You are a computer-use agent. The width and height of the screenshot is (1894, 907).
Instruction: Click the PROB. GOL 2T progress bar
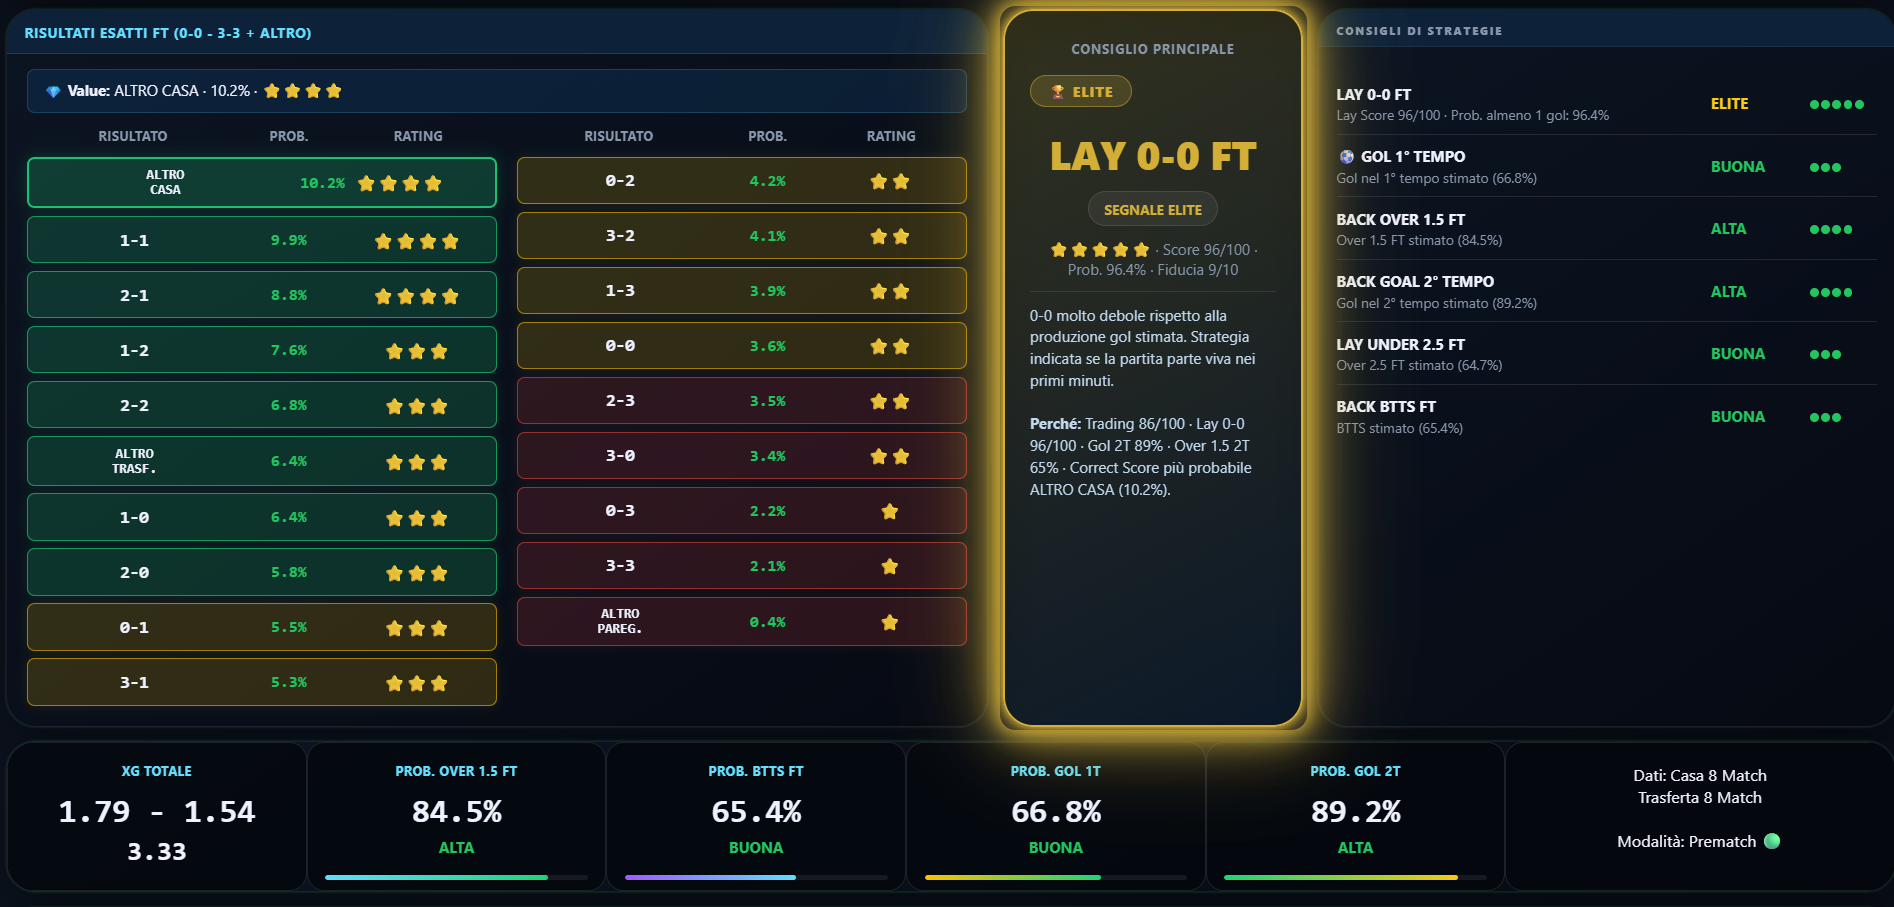click(x=1355, y=877)
